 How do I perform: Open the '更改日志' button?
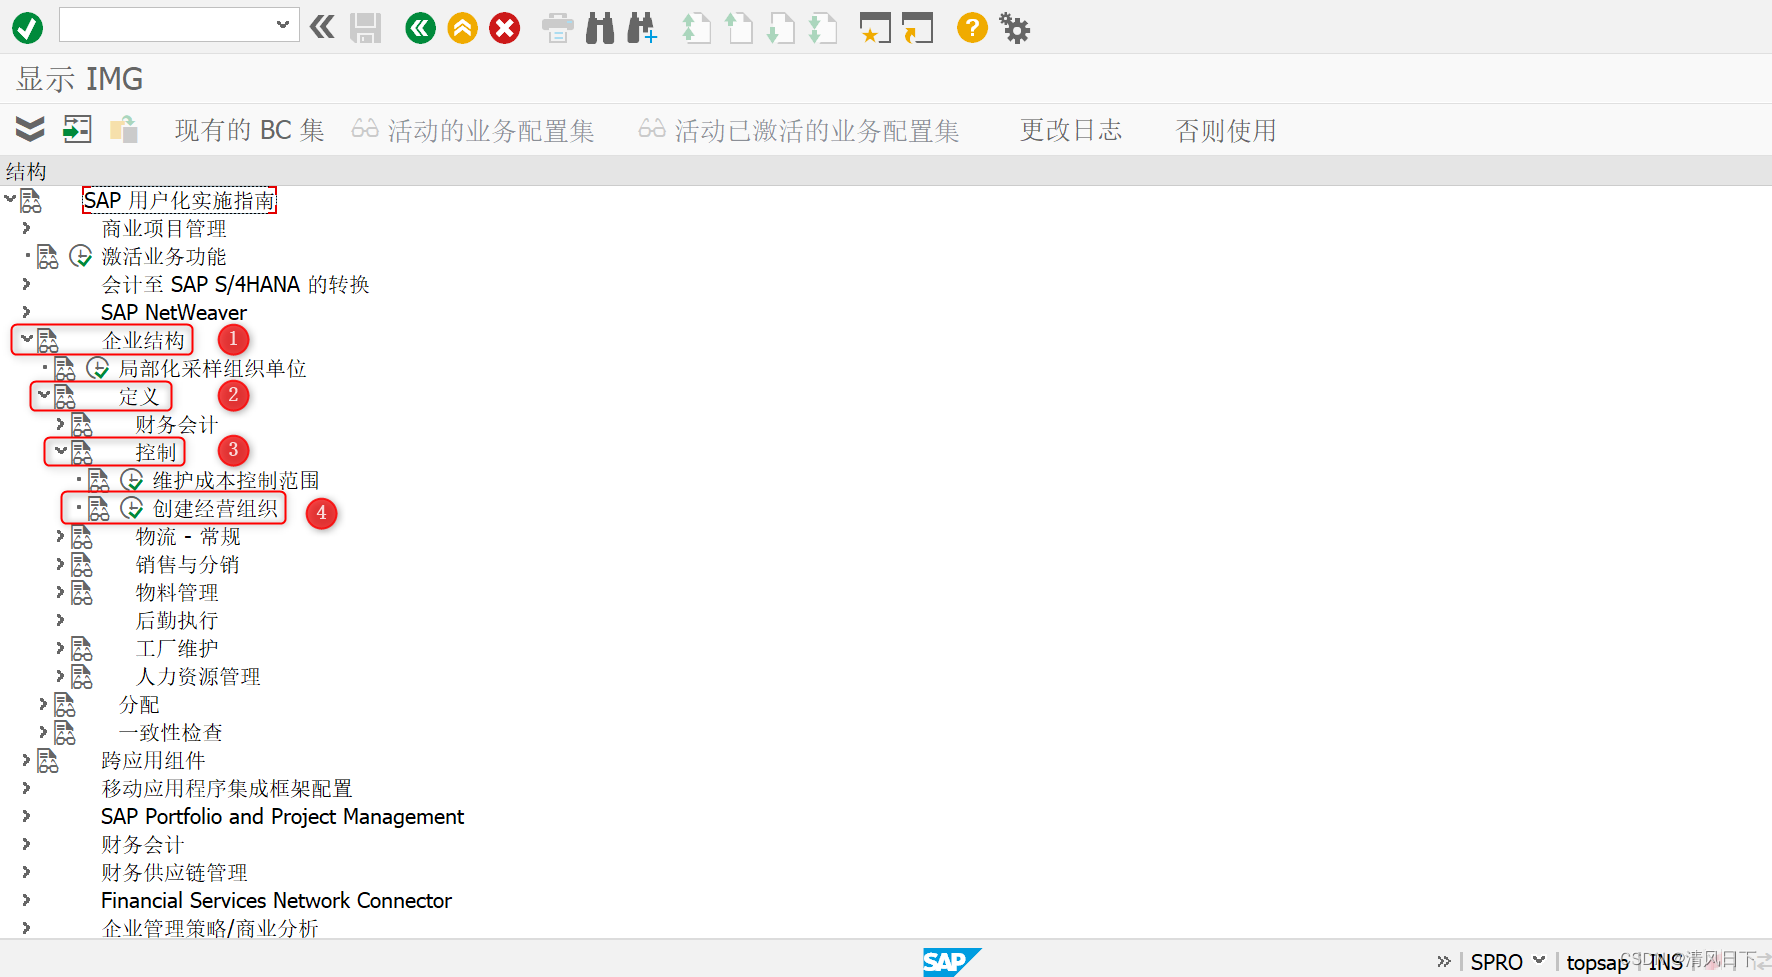pos(1070,130)
